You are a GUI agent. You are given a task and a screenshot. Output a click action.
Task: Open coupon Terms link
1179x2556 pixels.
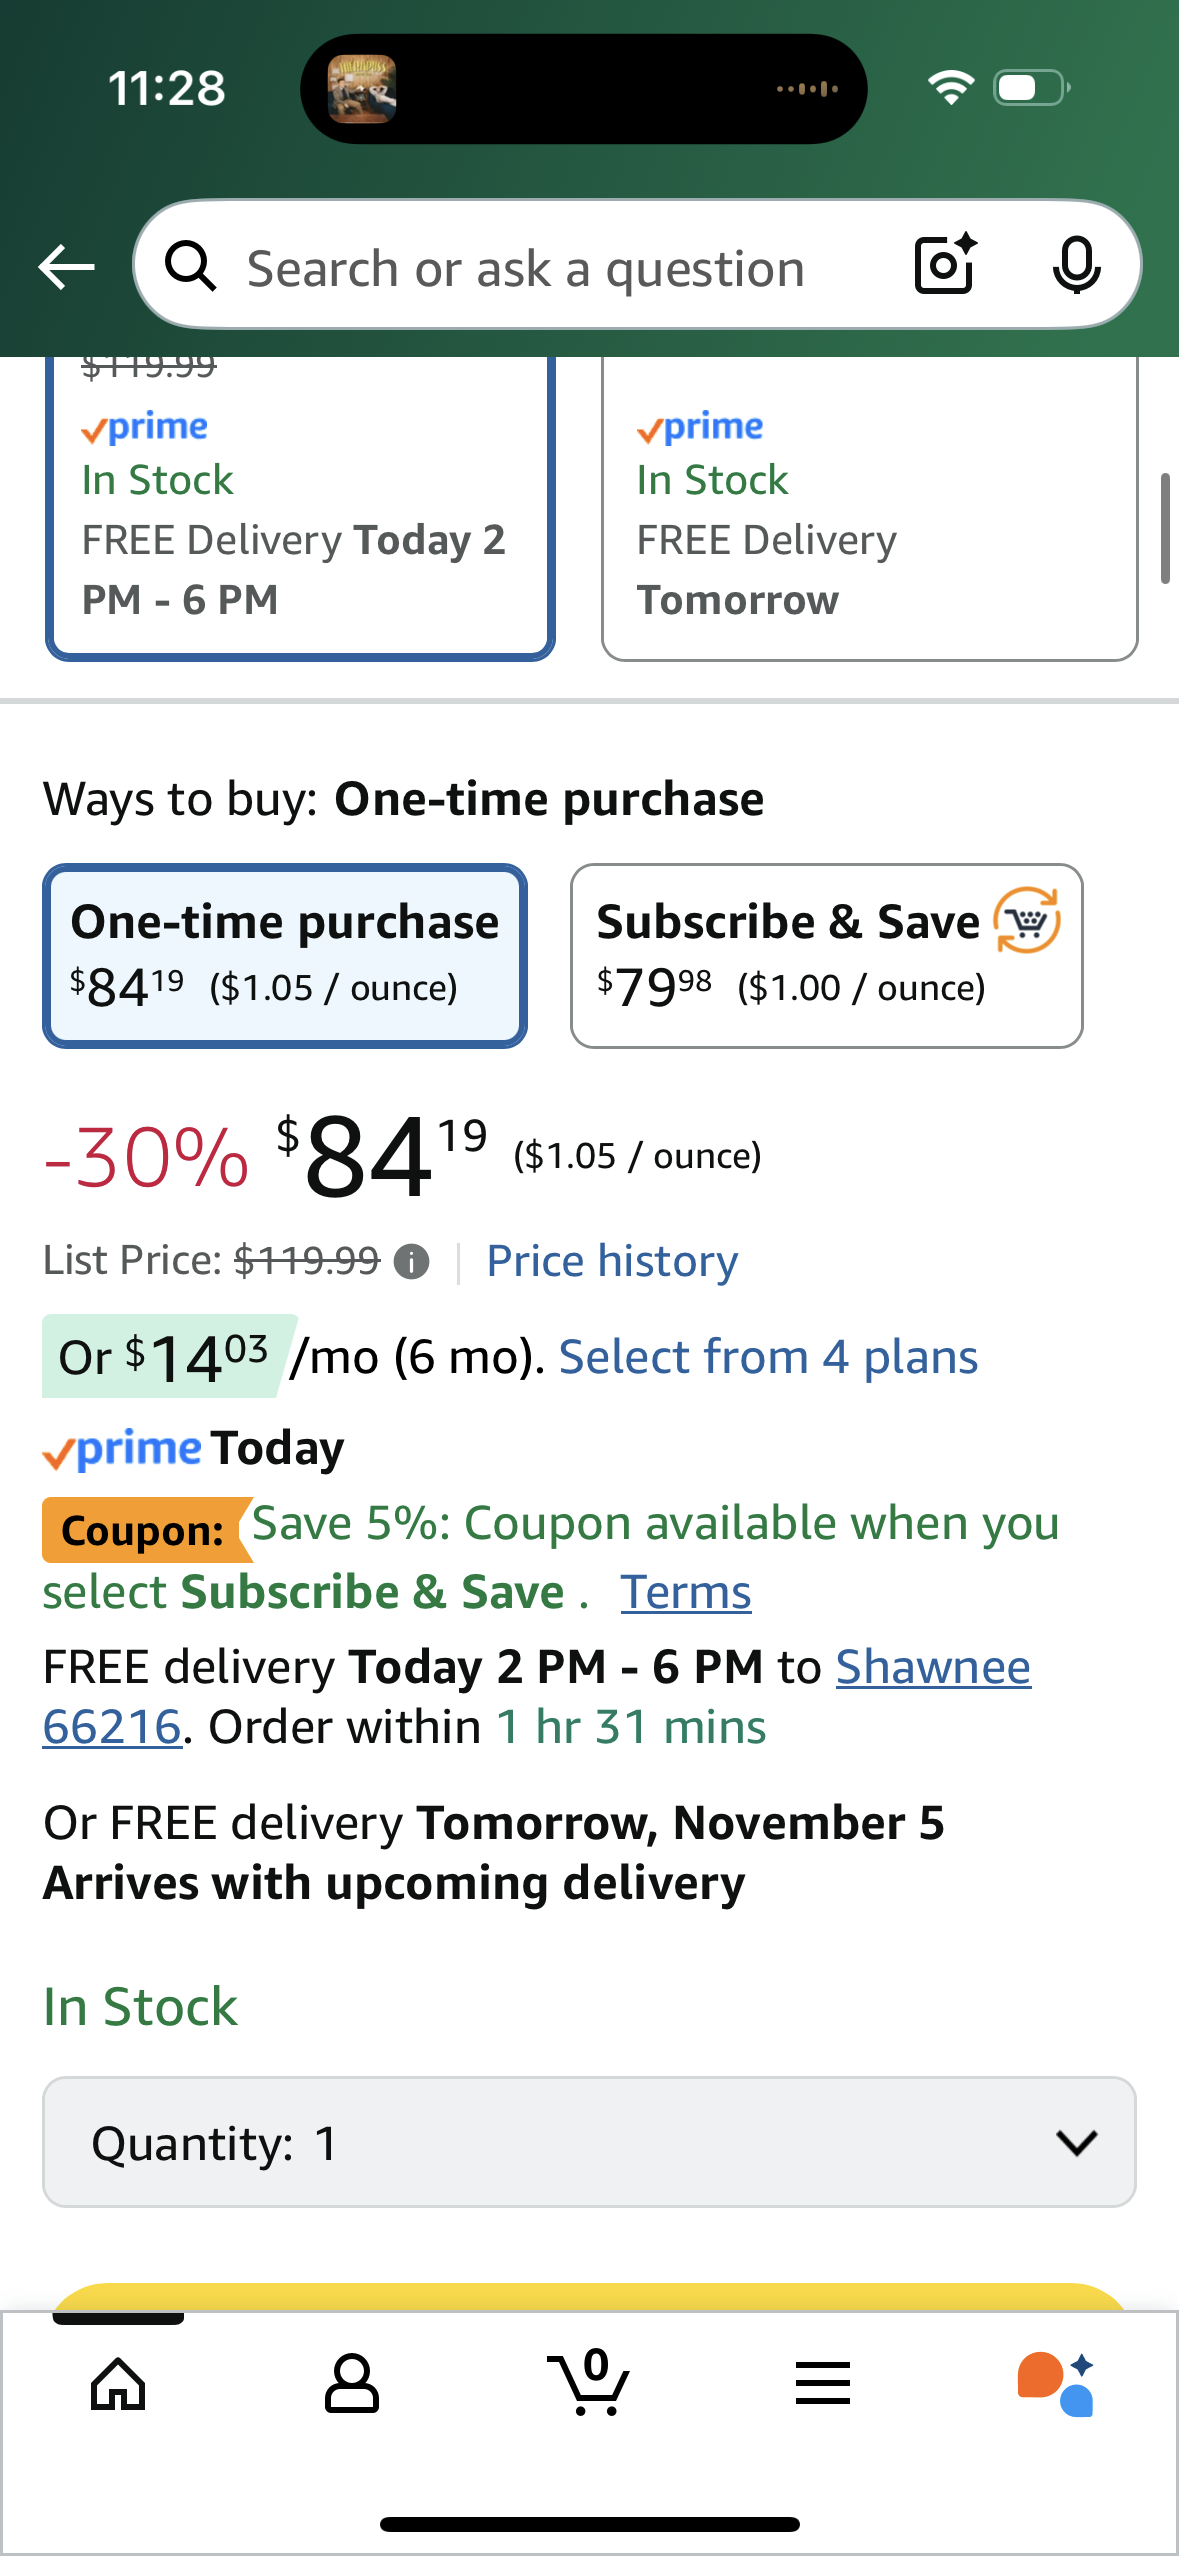686,1592
